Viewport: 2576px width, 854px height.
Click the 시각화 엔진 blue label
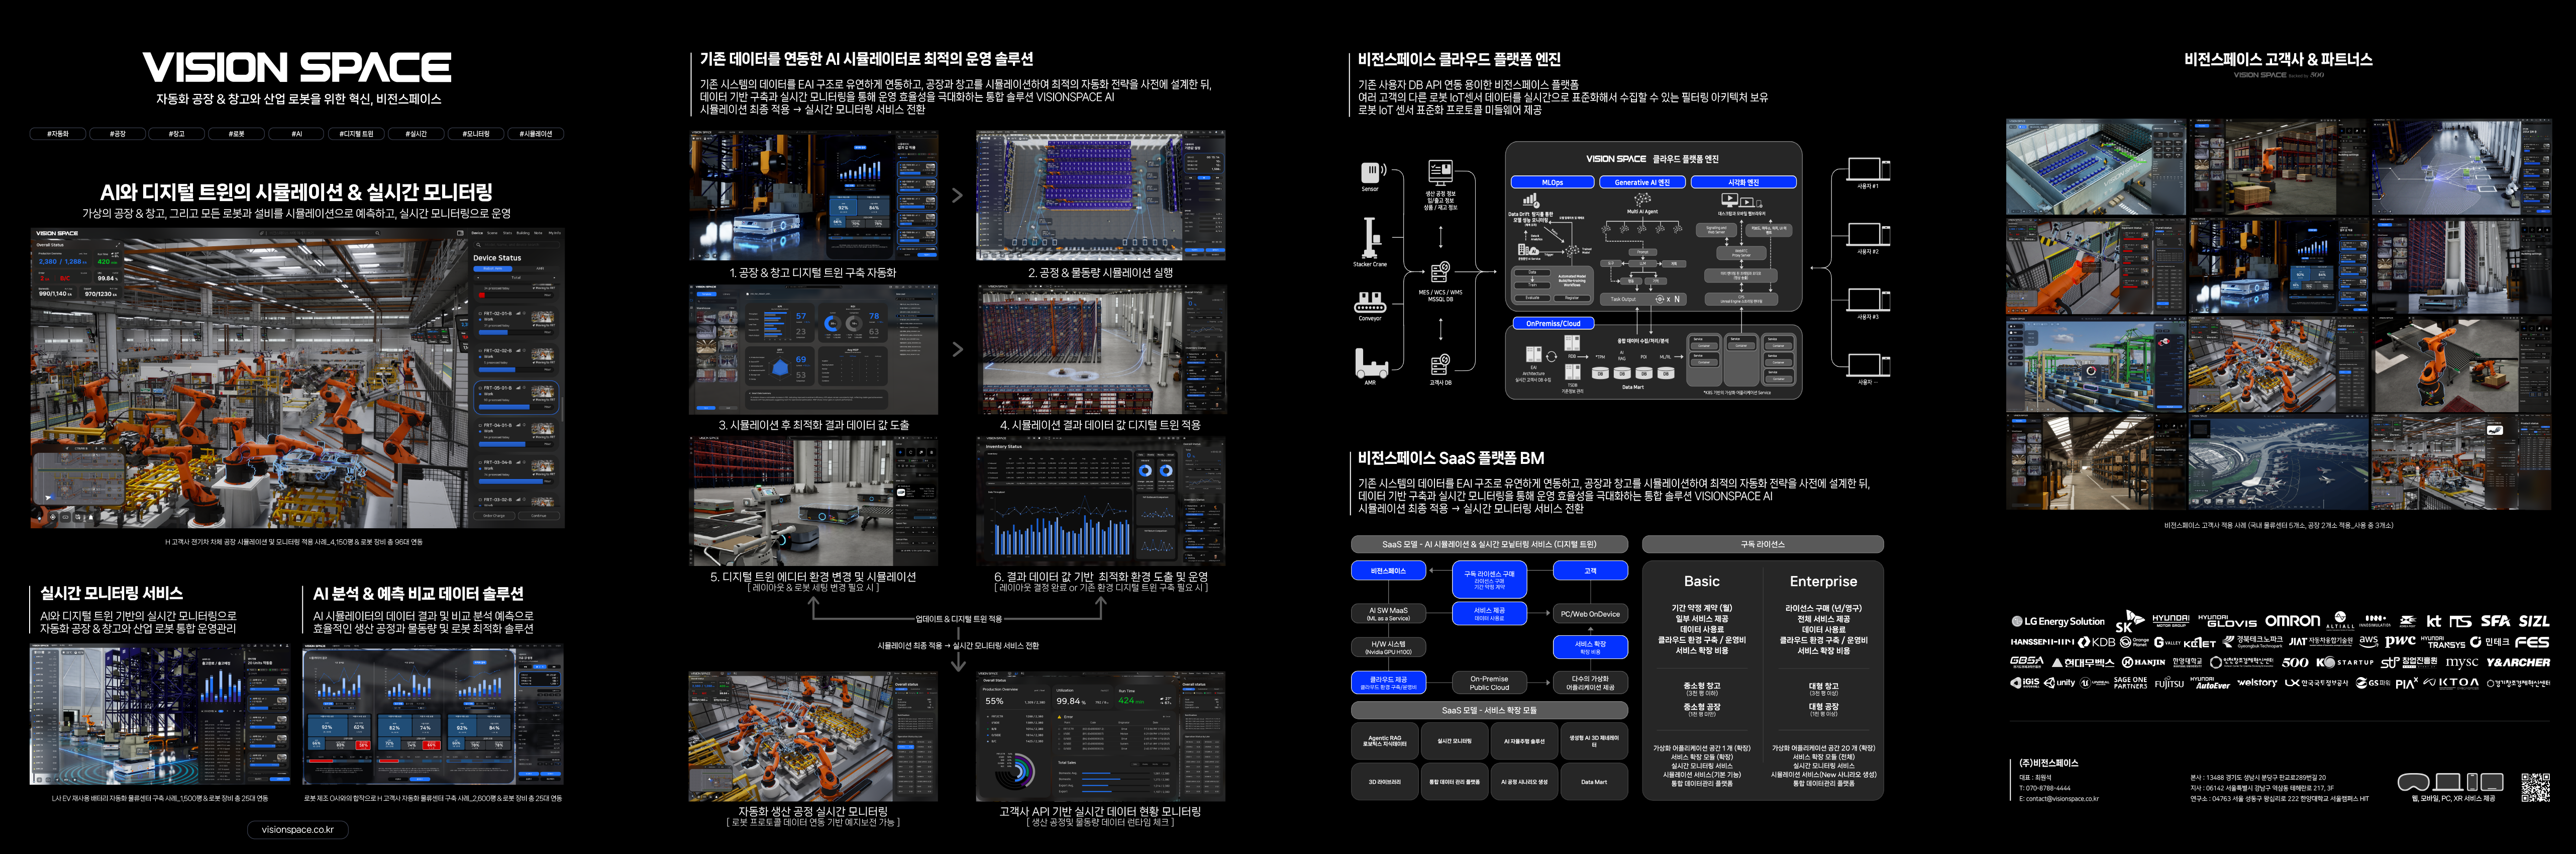[x=1744, y=182]
